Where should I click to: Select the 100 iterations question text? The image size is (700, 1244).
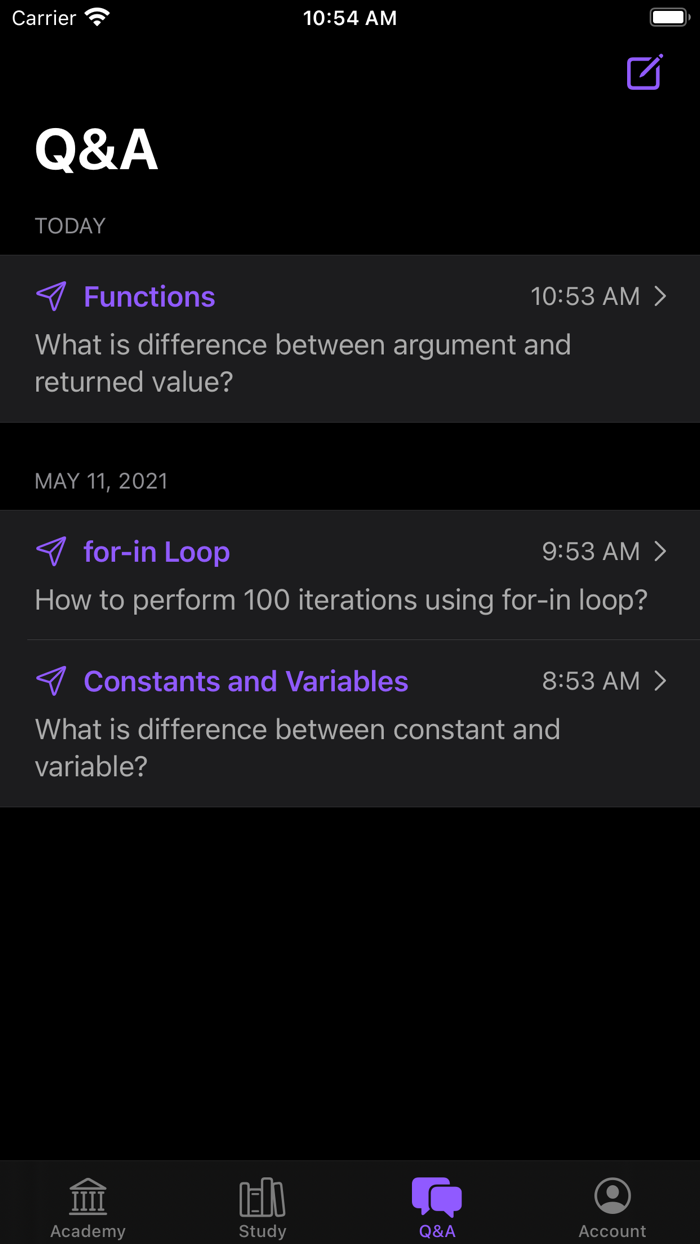pyautogui.click(x=341, y=600)
